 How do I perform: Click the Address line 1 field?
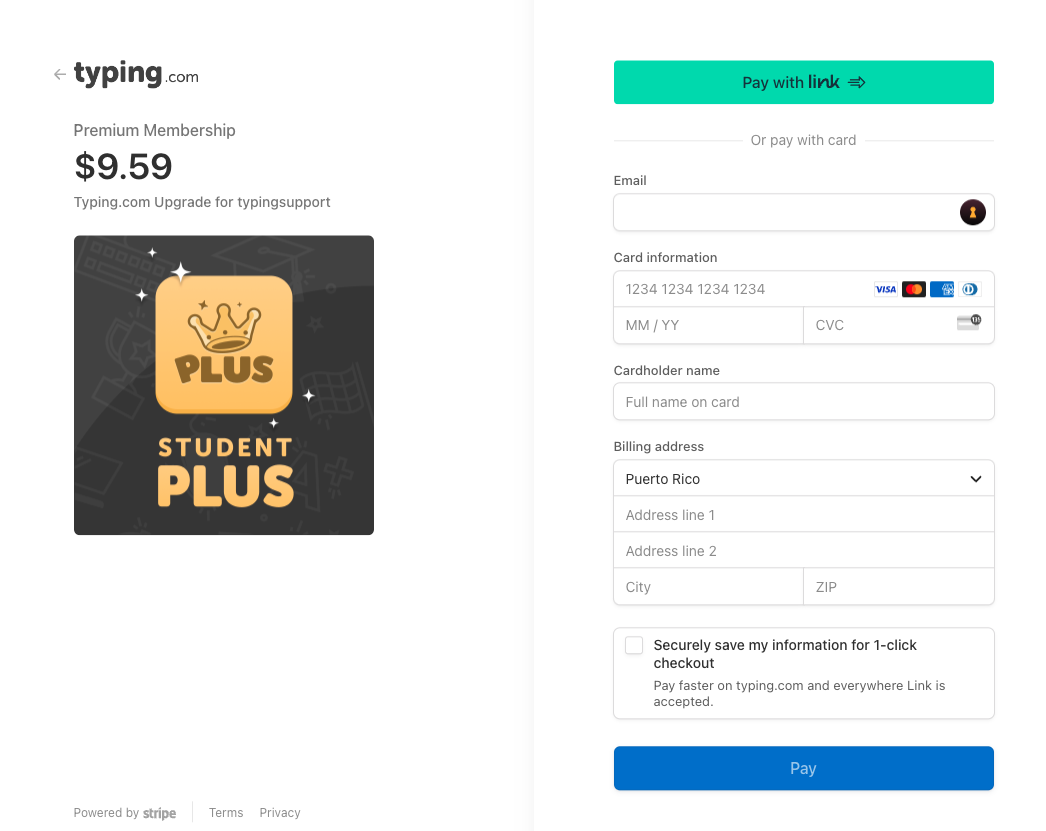click(x=803, y=515)
